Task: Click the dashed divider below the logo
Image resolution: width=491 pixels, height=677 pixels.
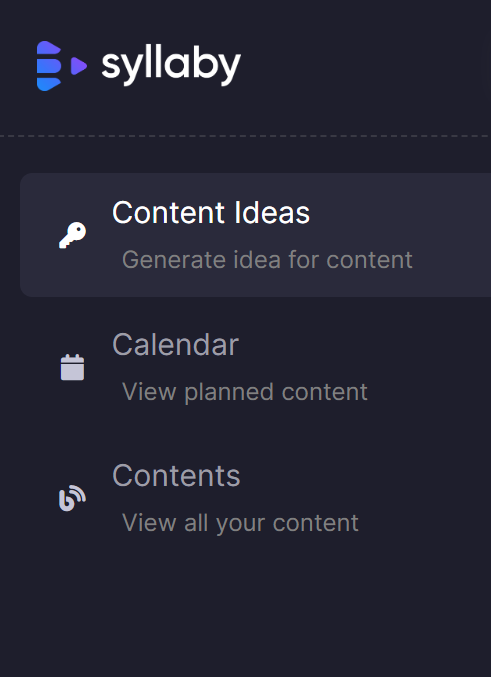Action: pyautogui.click(x=245, y=136)
